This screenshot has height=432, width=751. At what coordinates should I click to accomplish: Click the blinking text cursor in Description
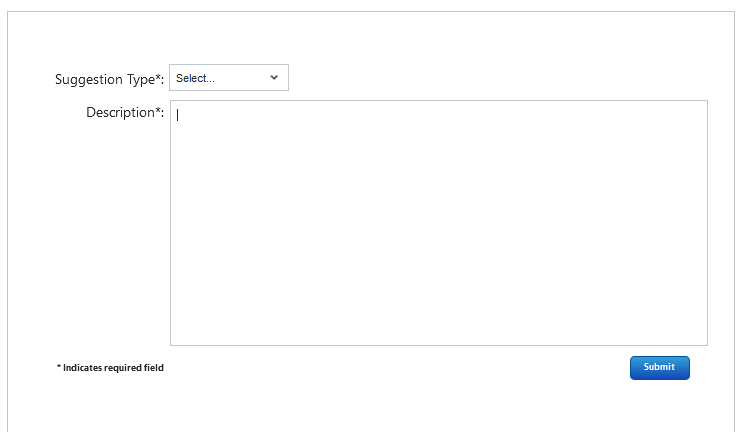(178, 114)
